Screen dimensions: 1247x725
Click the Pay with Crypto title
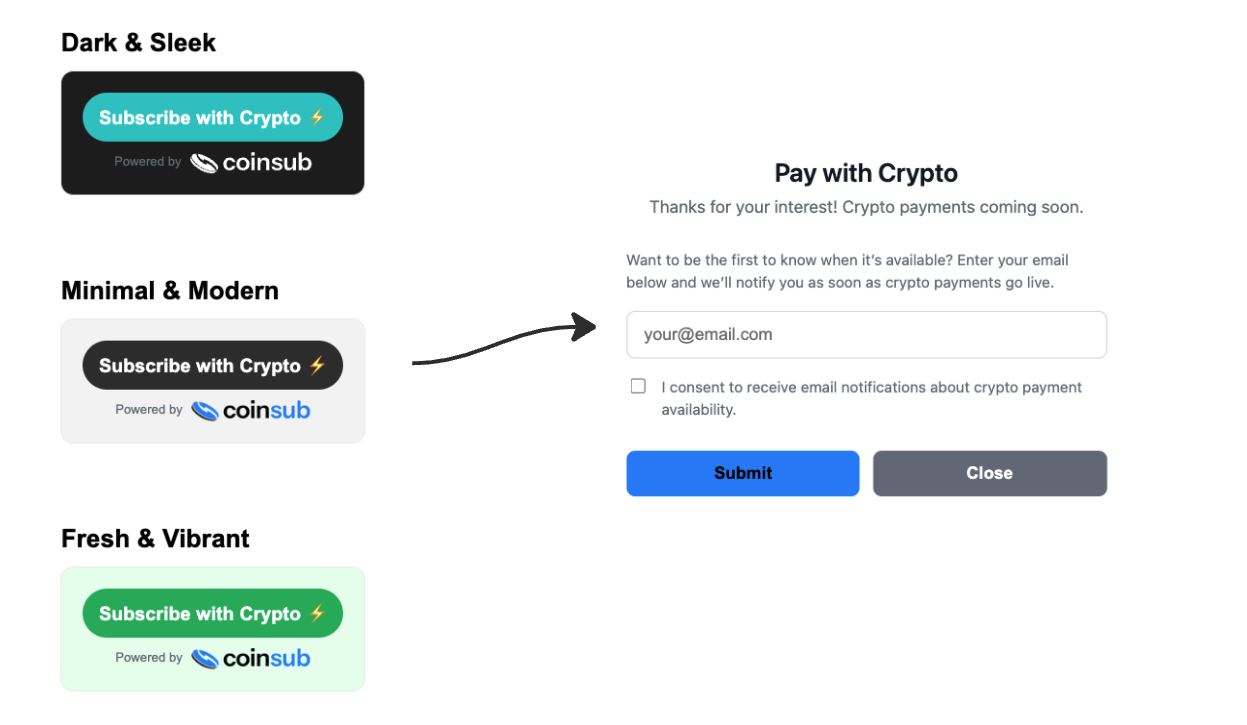(x=866, y=173)
